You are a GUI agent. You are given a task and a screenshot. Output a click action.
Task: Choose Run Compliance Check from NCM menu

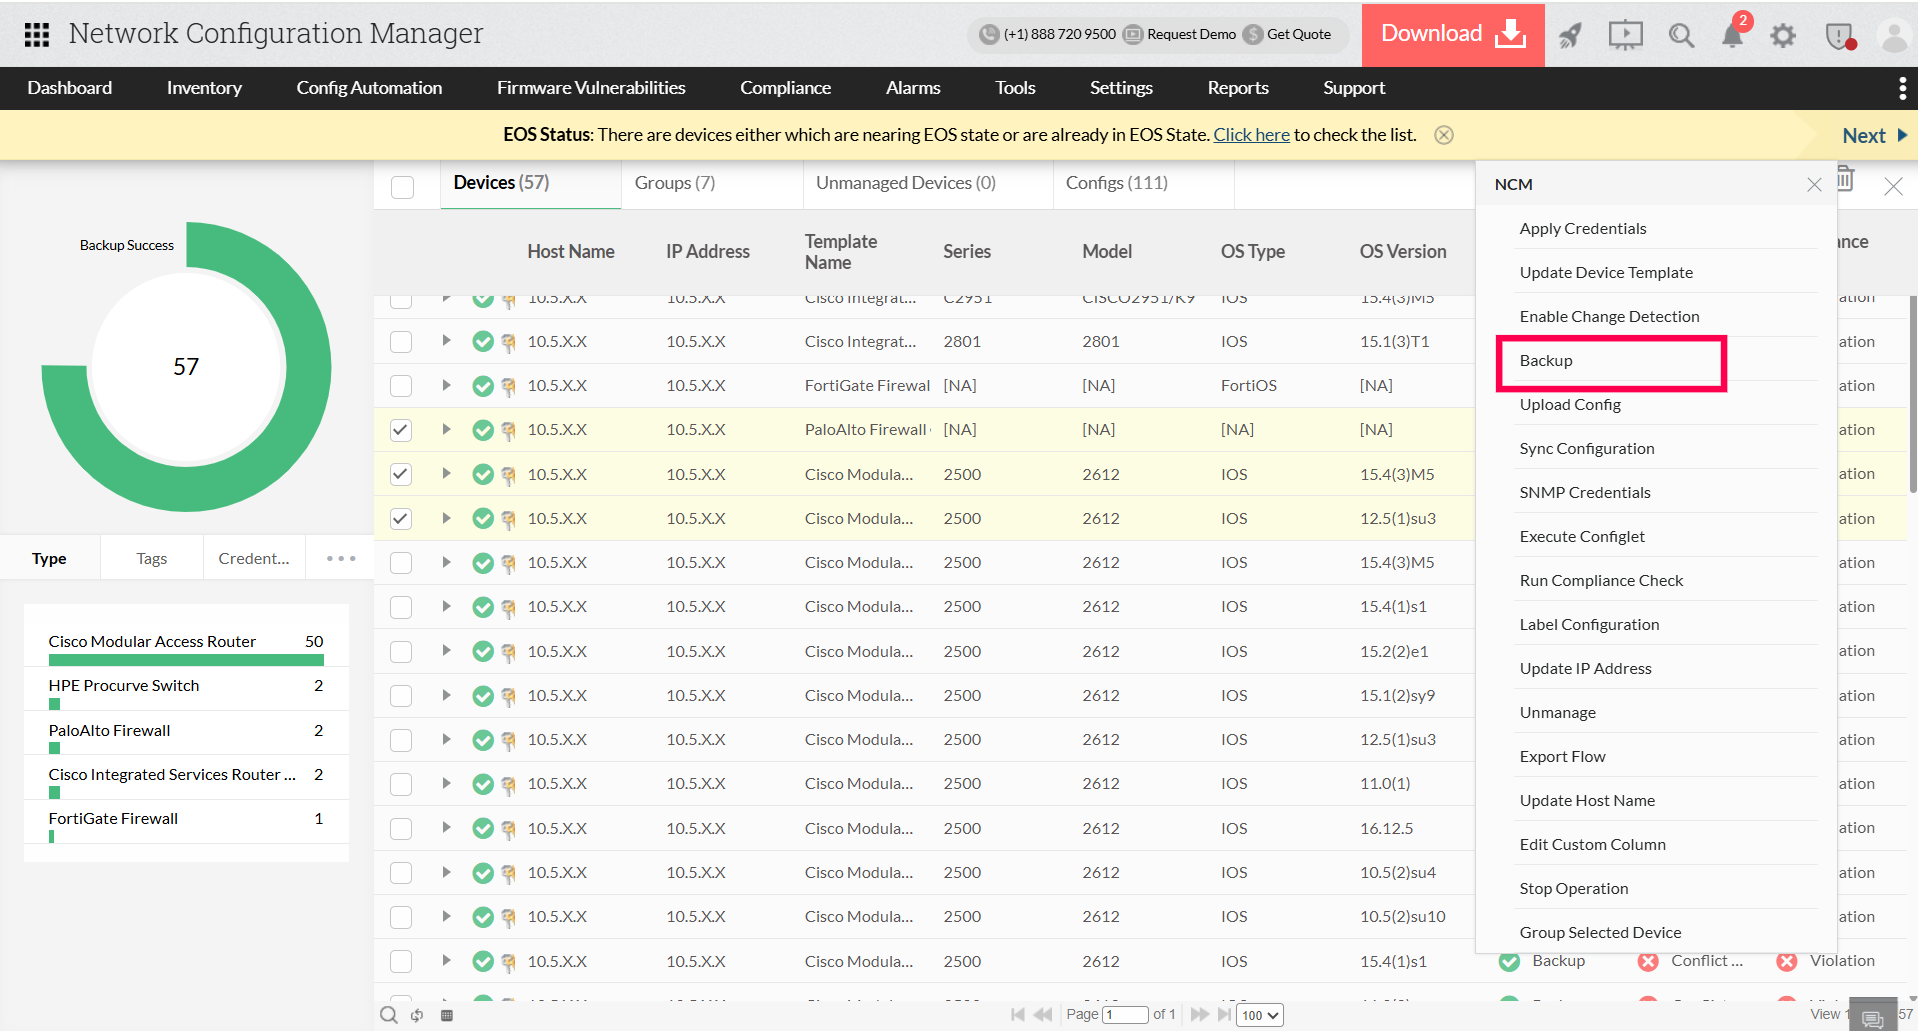click(x=1600, y=580)
